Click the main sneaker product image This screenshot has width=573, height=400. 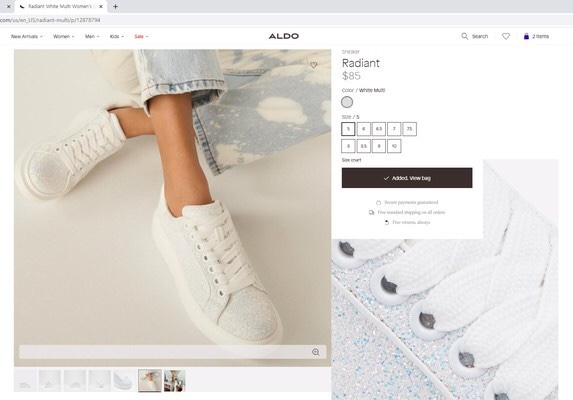pyautogui.click(x=172, y=208)
